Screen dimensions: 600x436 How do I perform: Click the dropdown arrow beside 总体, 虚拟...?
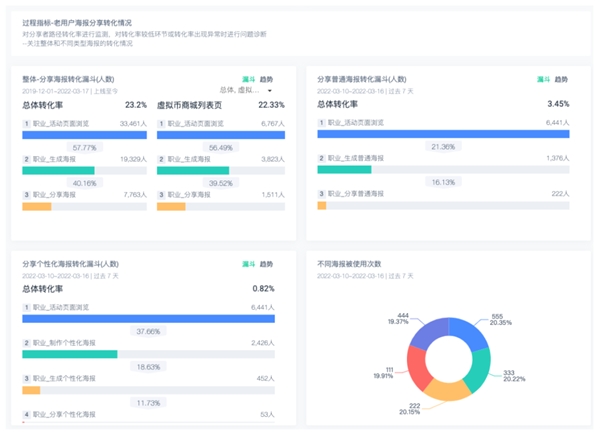pyautogui.click(x=269, y=90)
